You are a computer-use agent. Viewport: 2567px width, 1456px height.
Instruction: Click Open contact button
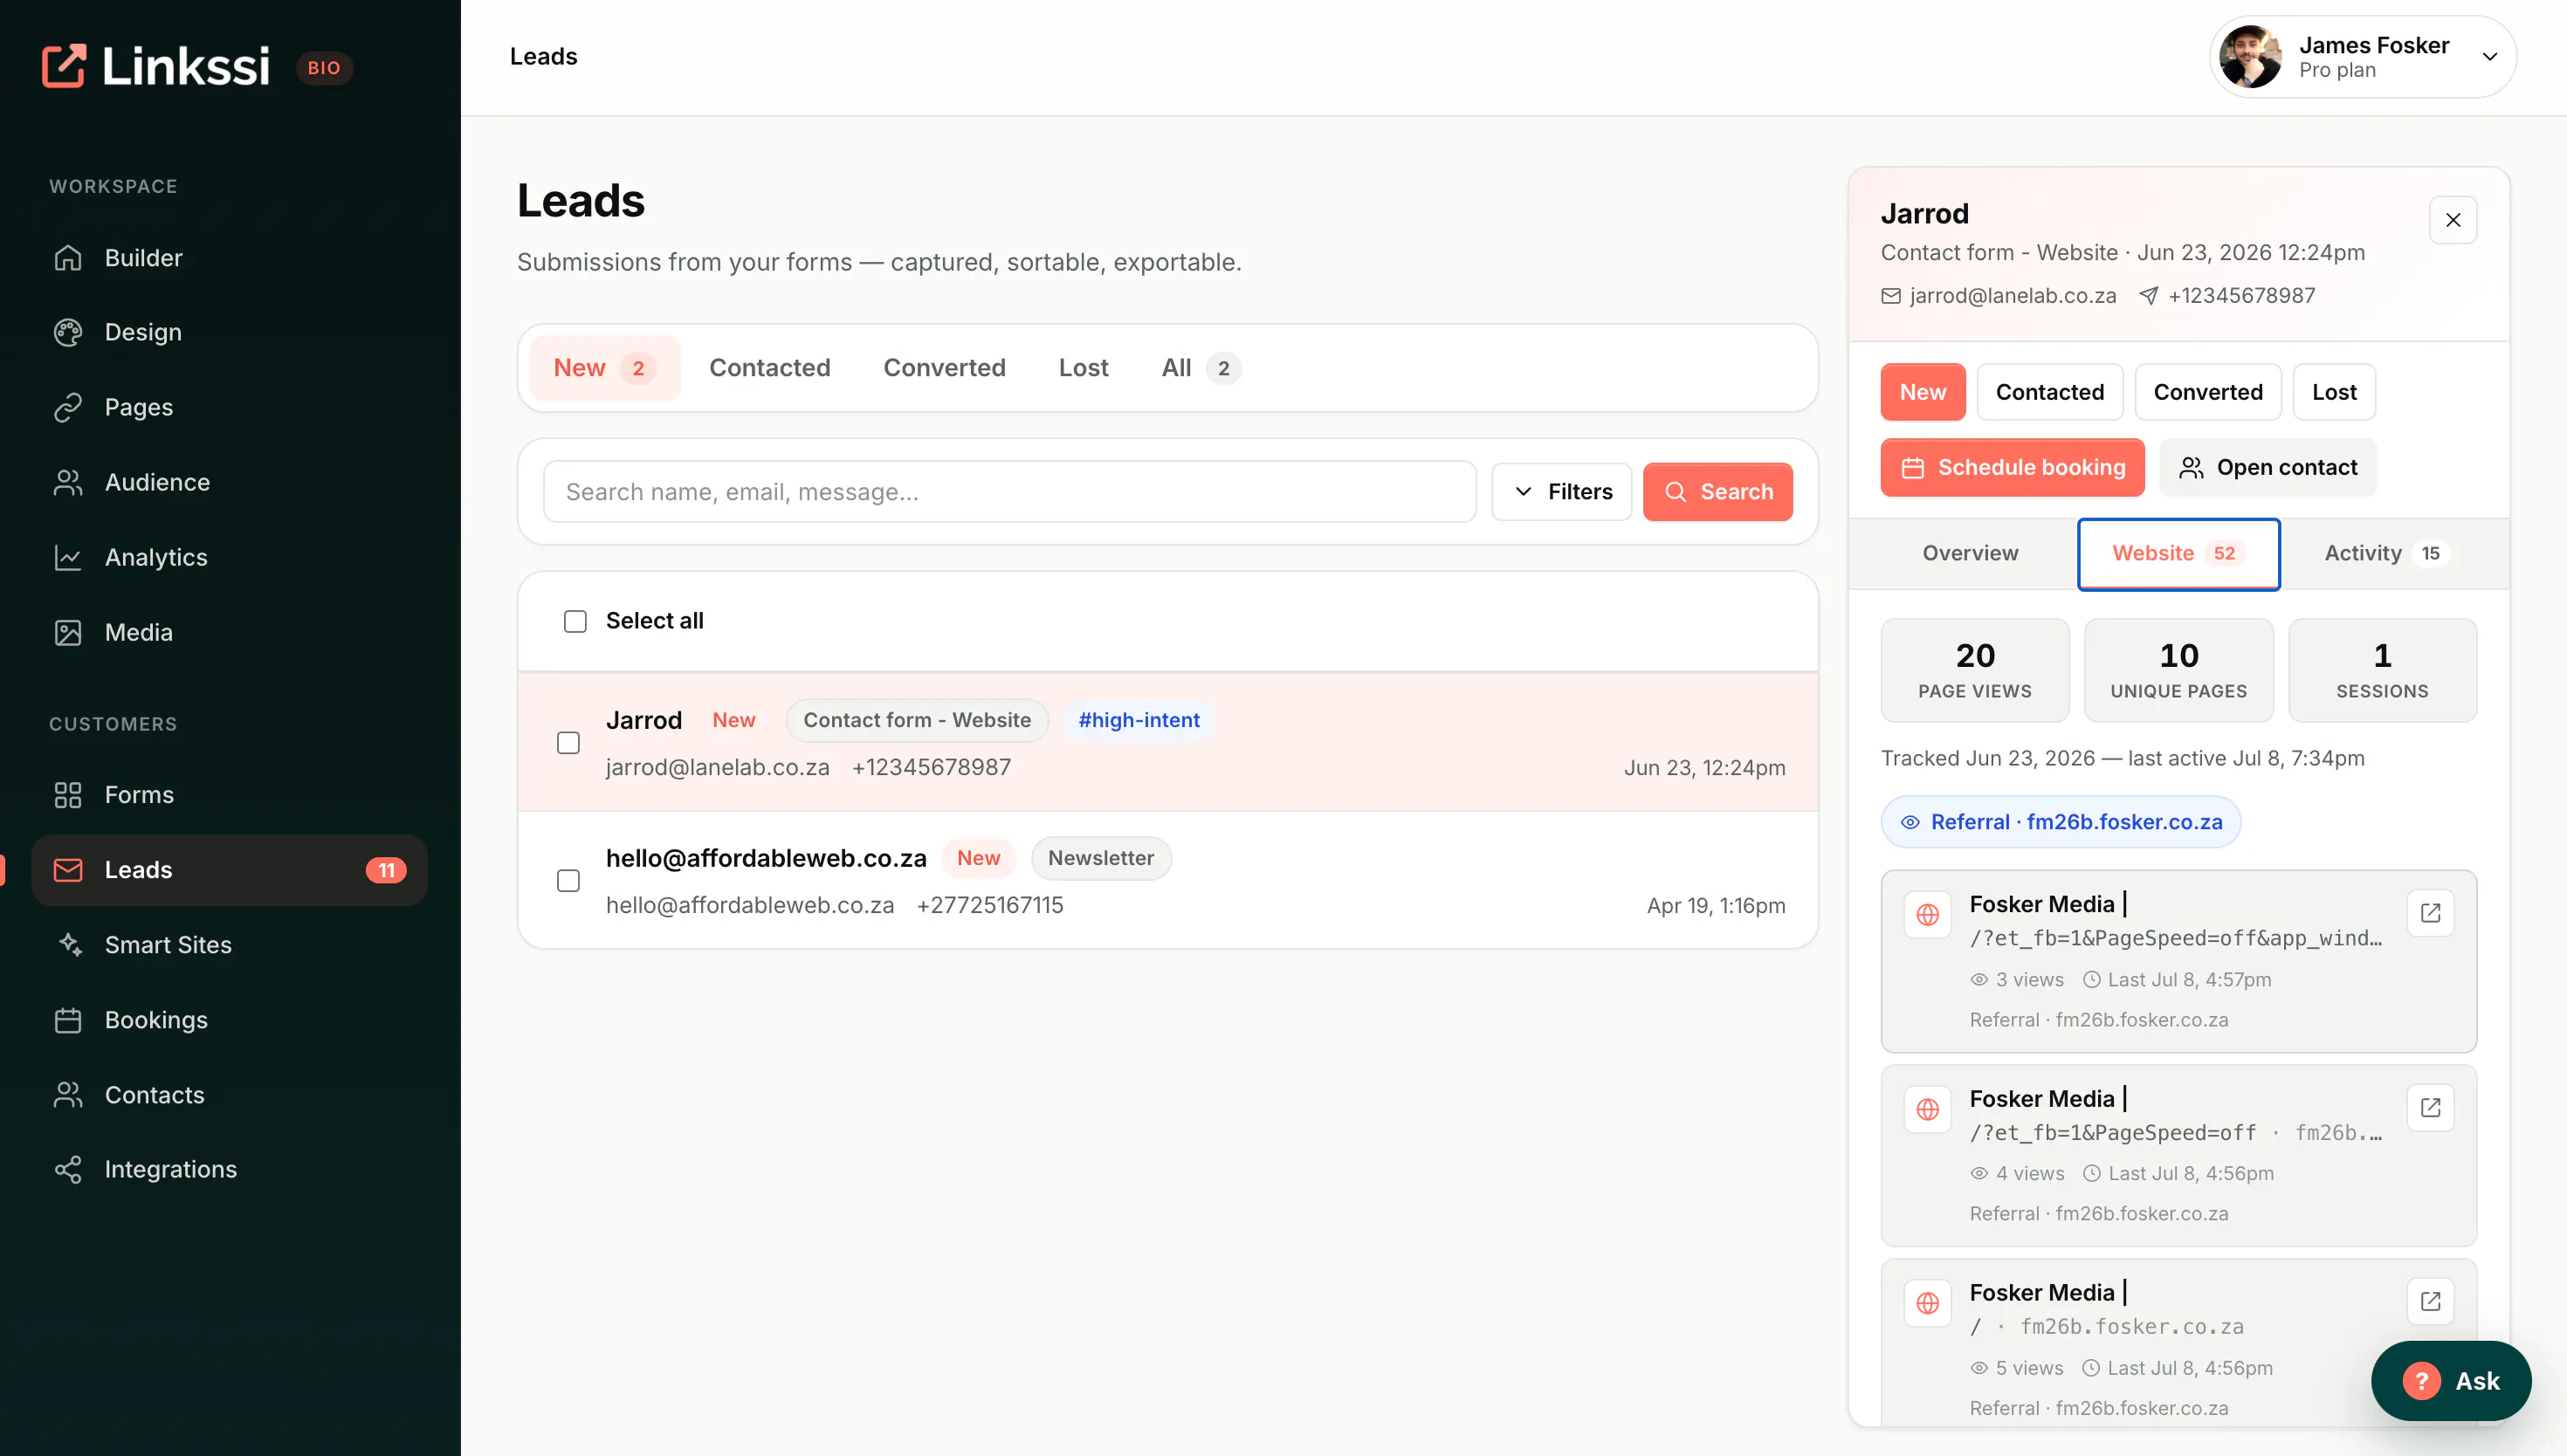point(2267,468)
